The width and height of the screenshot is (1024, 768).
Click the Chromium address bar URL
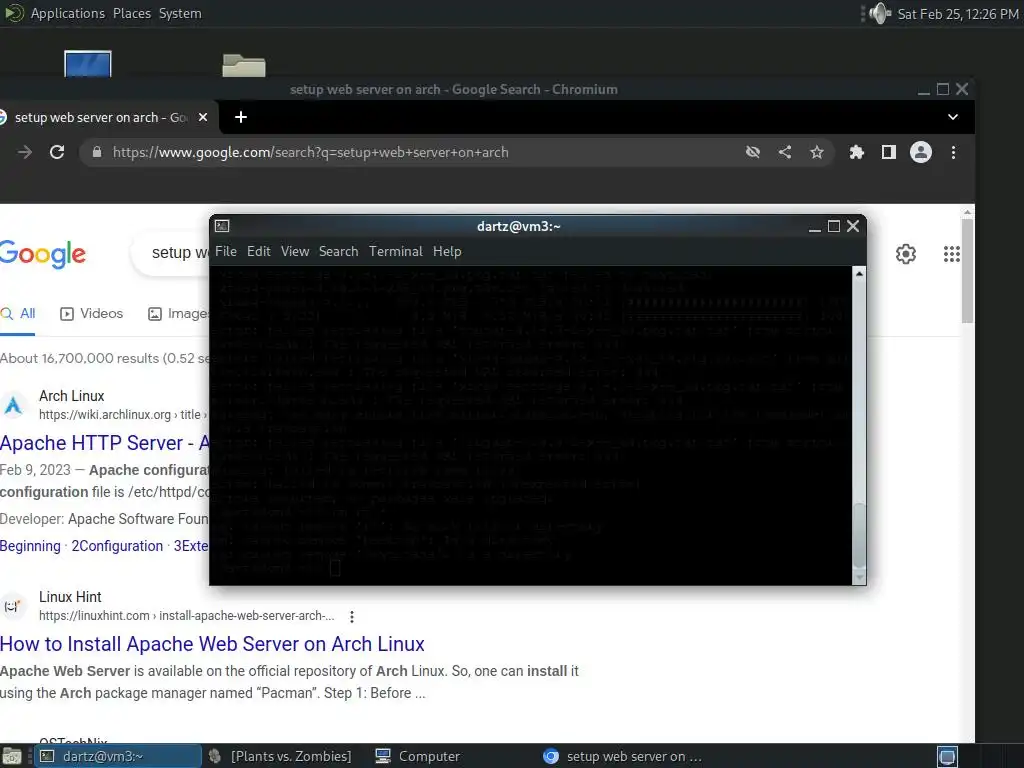[x=310, y=152]
